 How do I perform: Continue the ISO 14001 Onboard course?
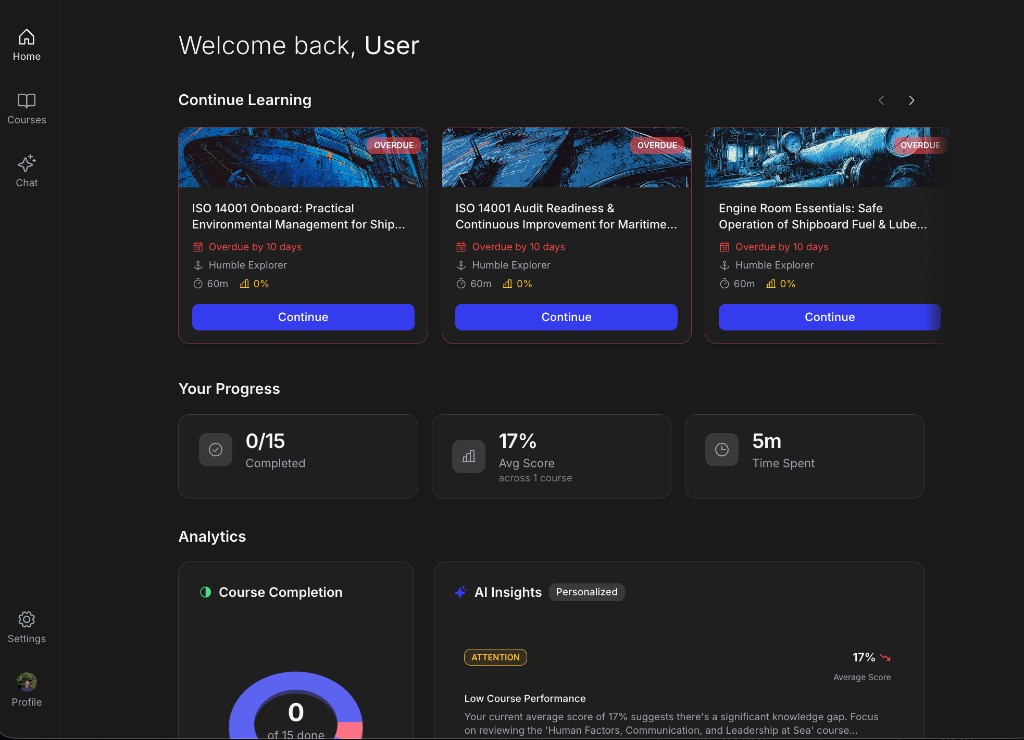(x=303, y=317)
